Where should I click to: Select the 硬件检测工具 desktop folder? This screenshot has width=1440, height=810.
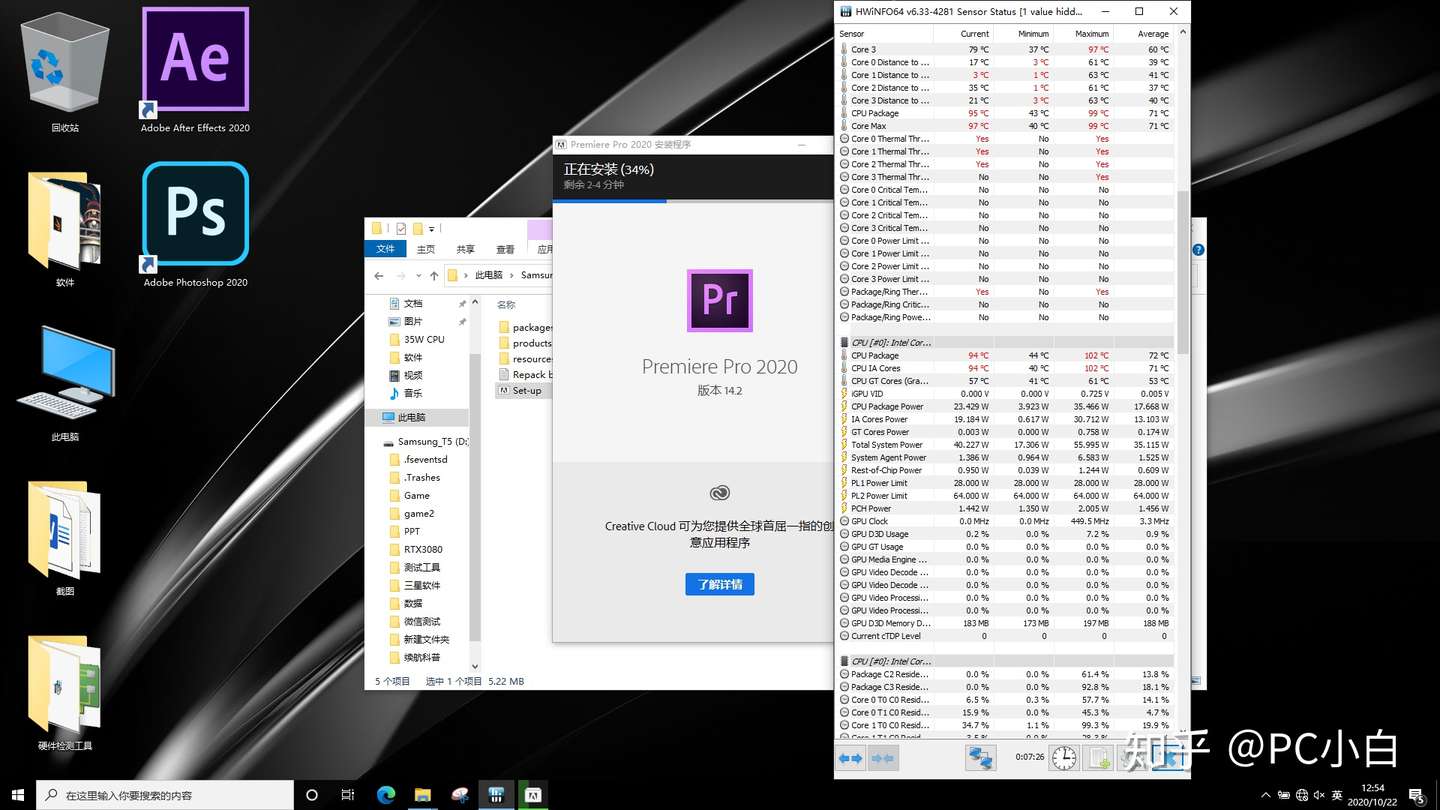click(x=65, y=692)
